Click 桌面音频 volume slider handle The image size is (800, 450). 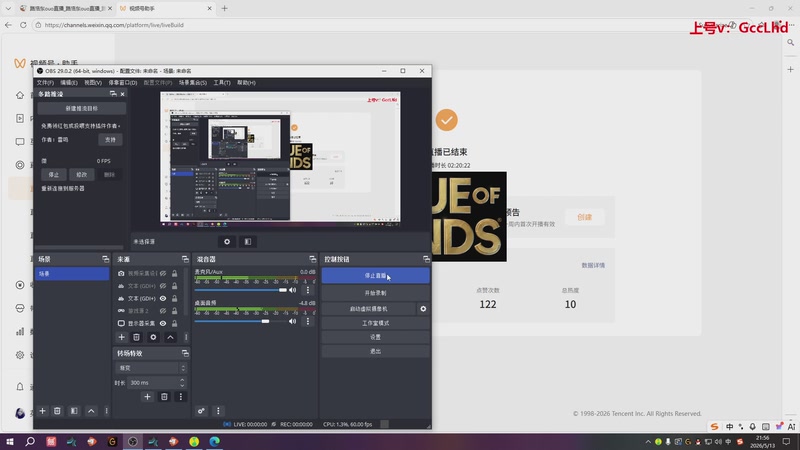pos(265,321)
